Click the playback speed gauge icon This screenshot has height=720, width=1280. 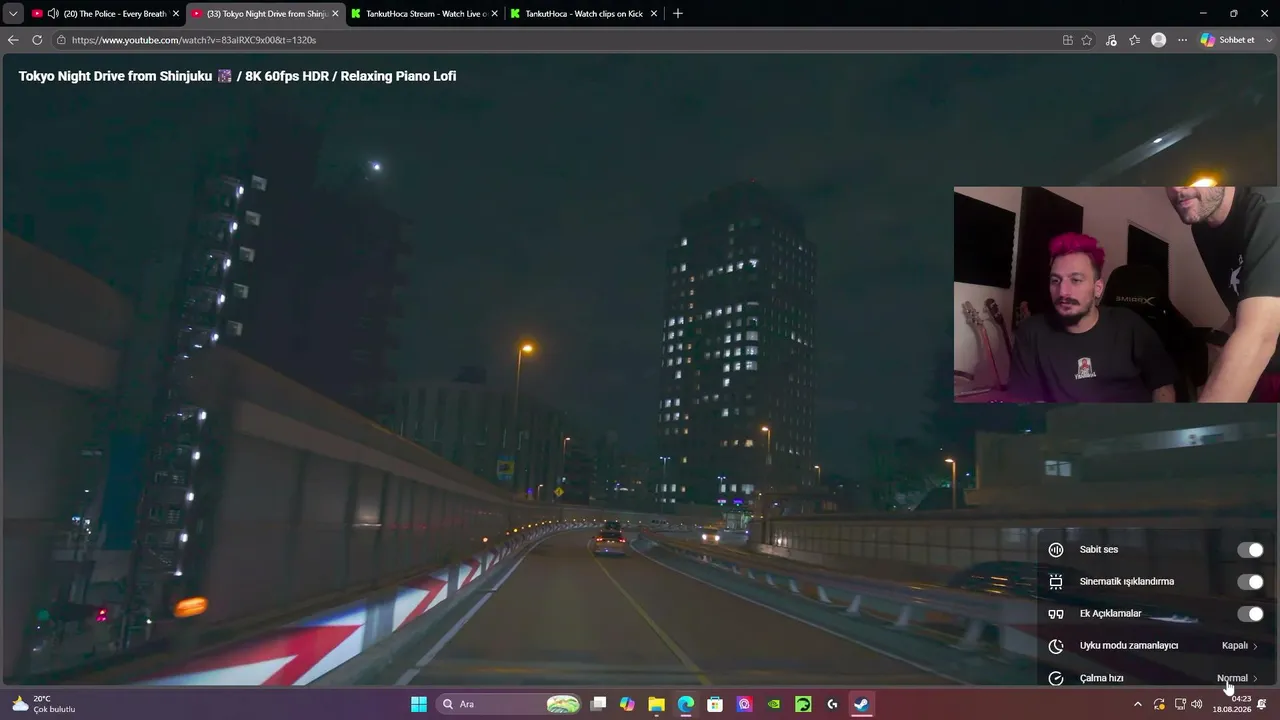(1056, 678)
